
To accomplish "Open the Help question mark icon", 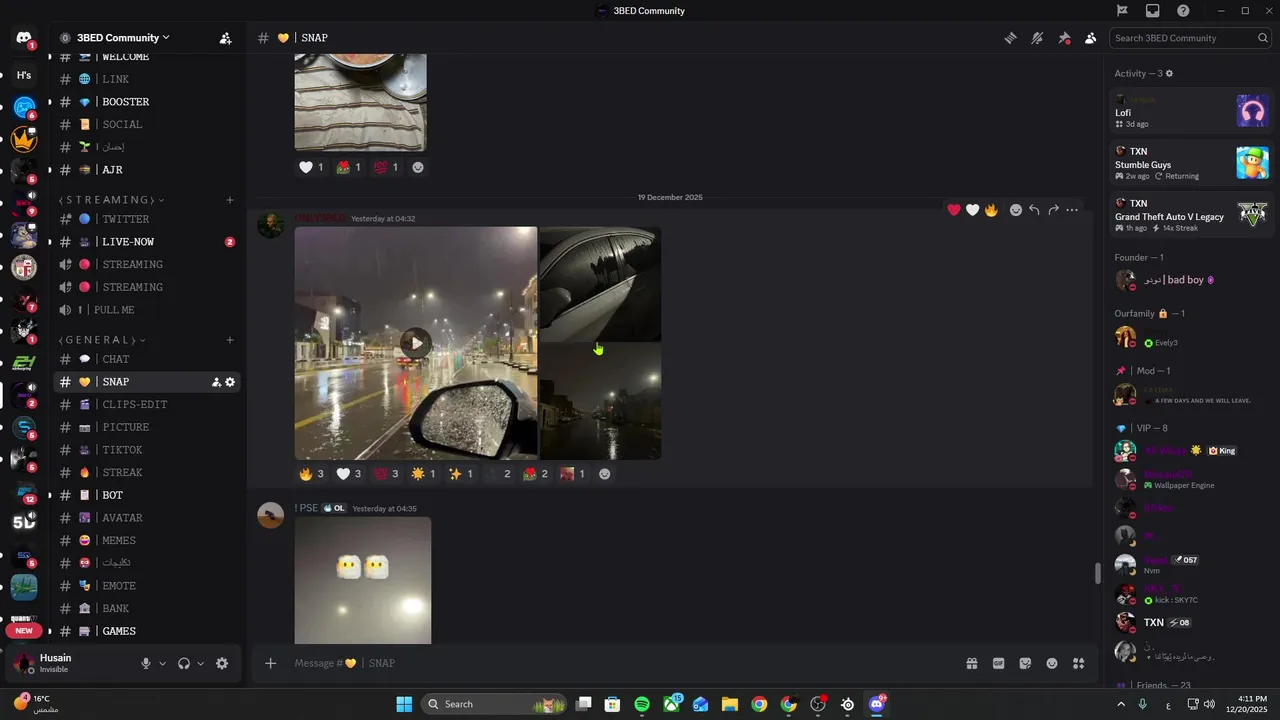I will 1184,11.
